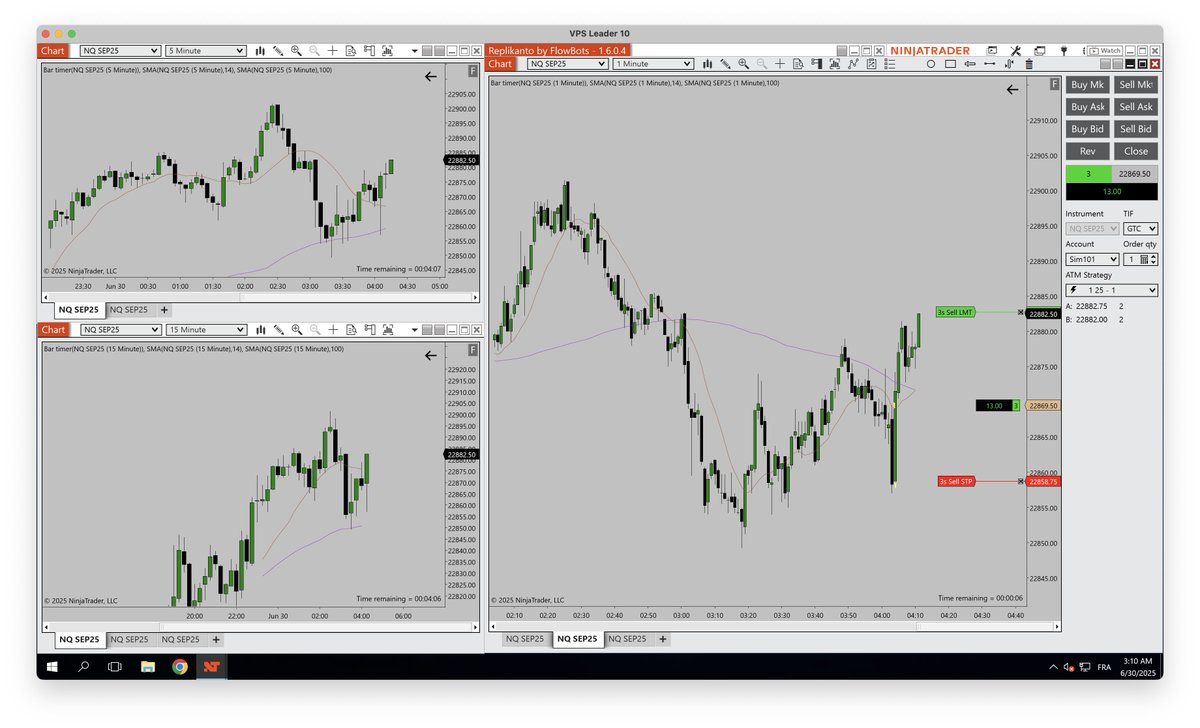Zoom out on the 5 Minute chart

click(314, 50)
